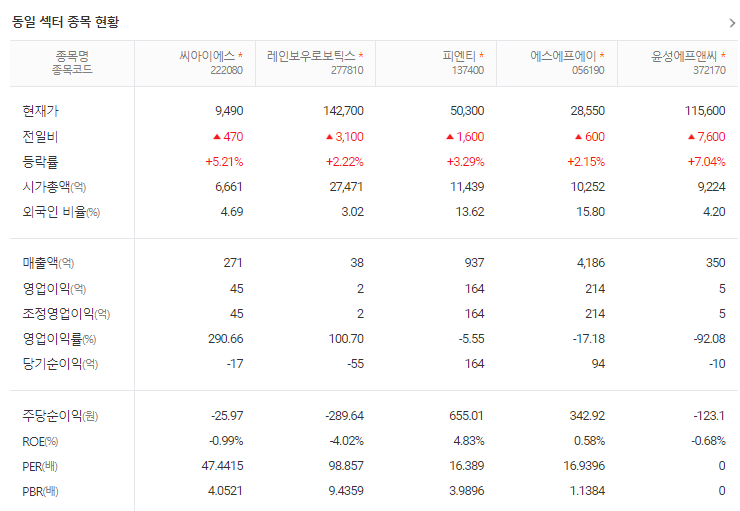
Task: Click the PER(배) row label
Action: point(40,466)
